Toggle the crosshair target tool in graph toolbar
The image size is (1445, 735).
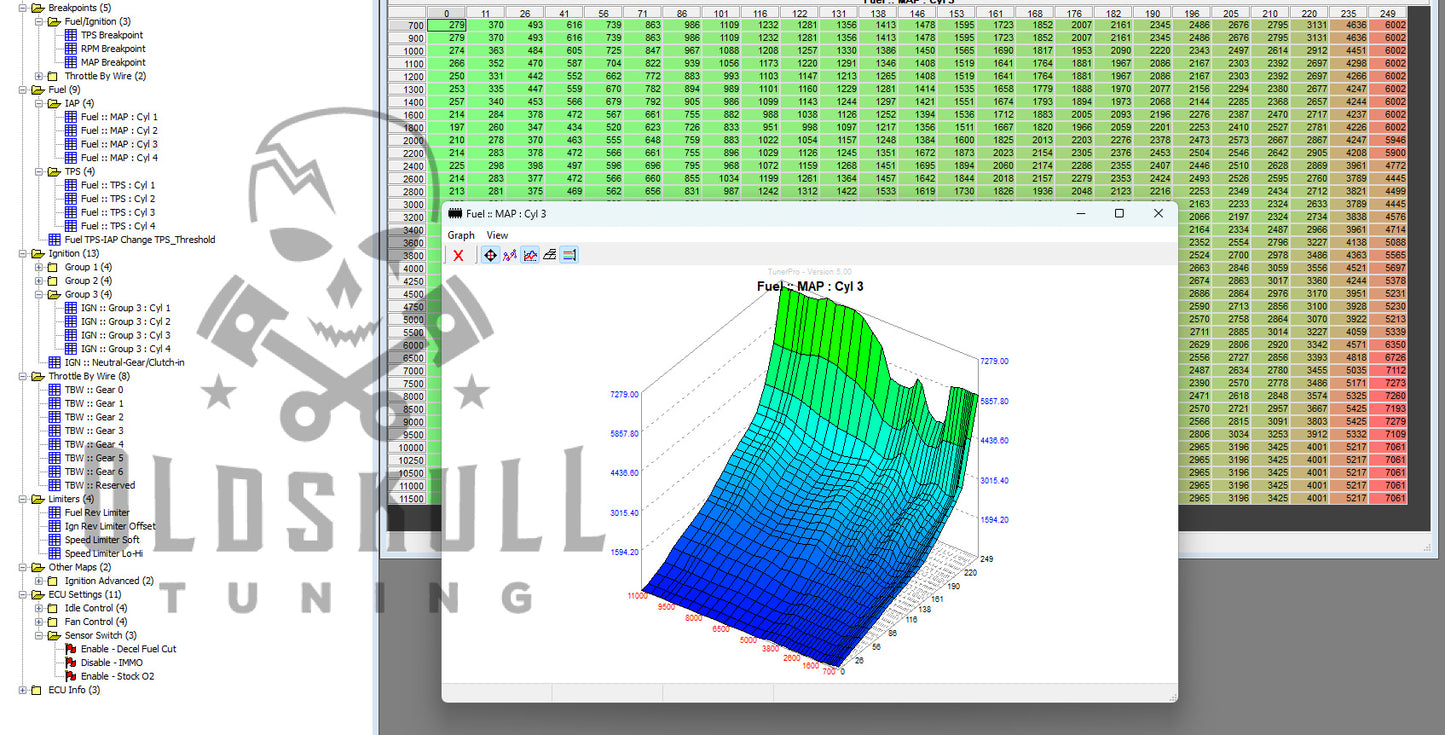pos(490,255)
